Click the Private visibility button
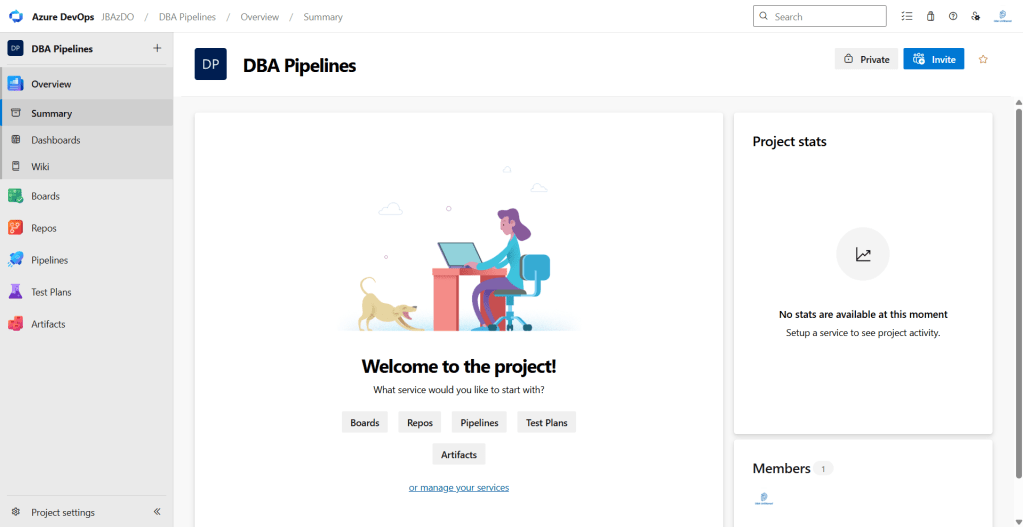Screen dimensions: 1023x527 (x=866, y=59)
